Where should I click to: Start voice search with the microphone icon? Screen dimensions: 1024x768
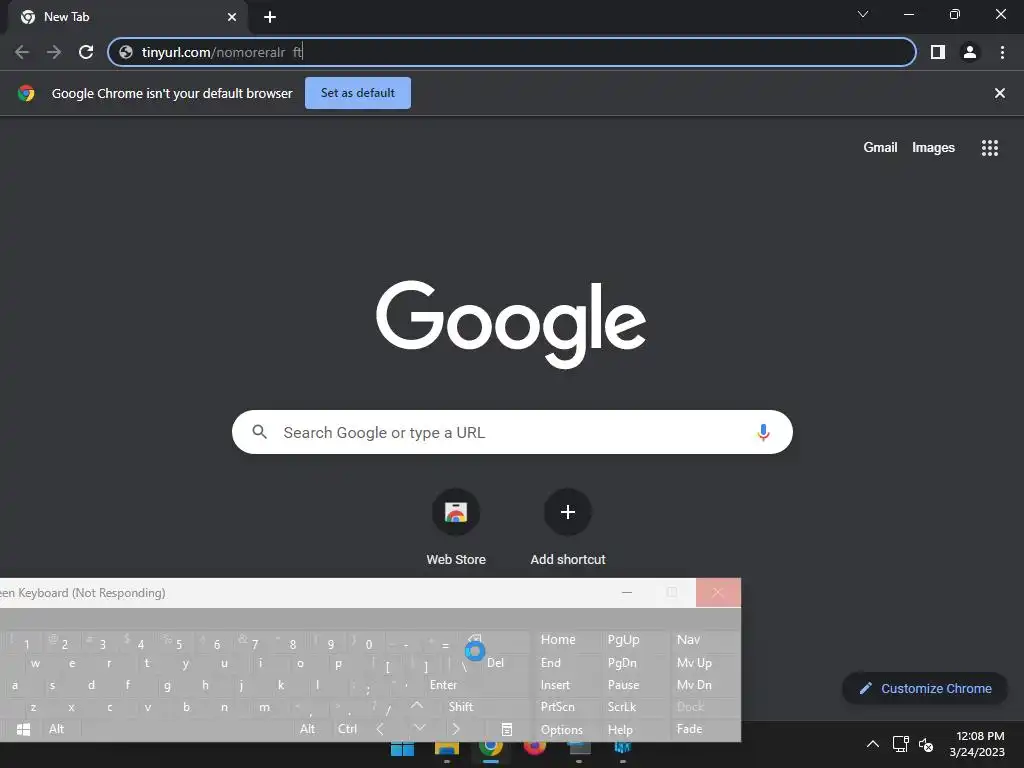tap(763, 432)
